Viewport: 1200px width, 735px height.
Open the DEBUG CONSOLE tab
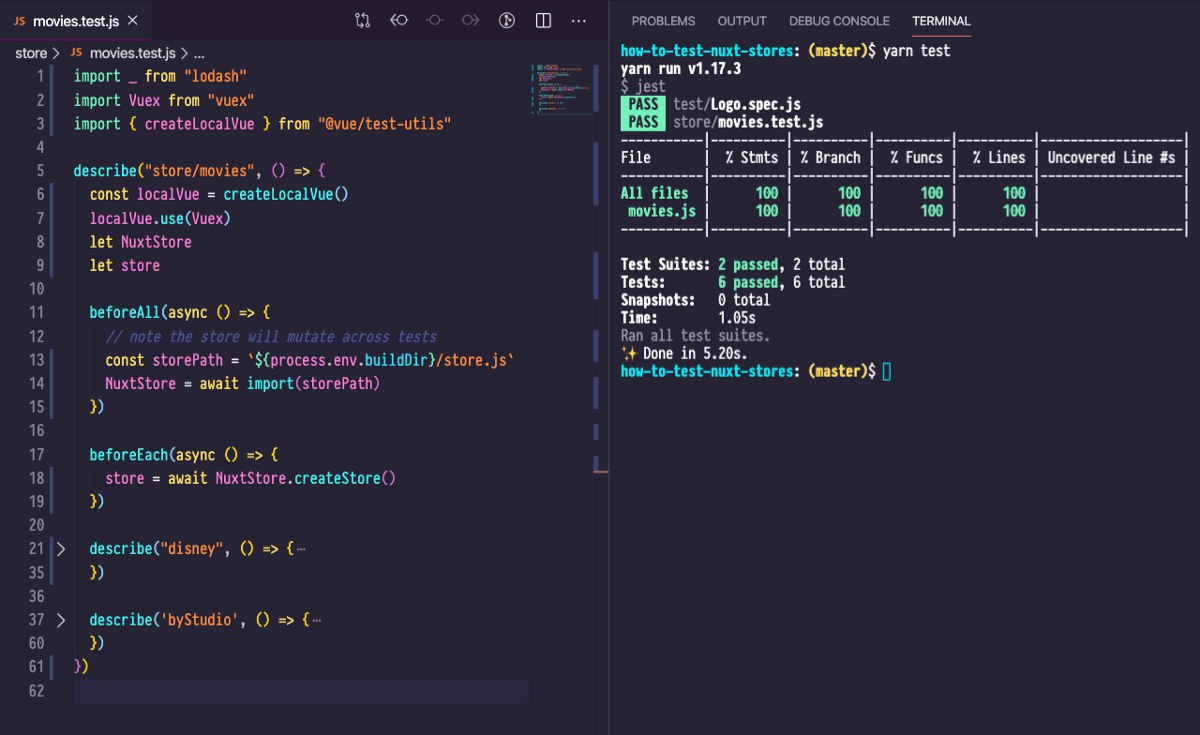[839, 21]
